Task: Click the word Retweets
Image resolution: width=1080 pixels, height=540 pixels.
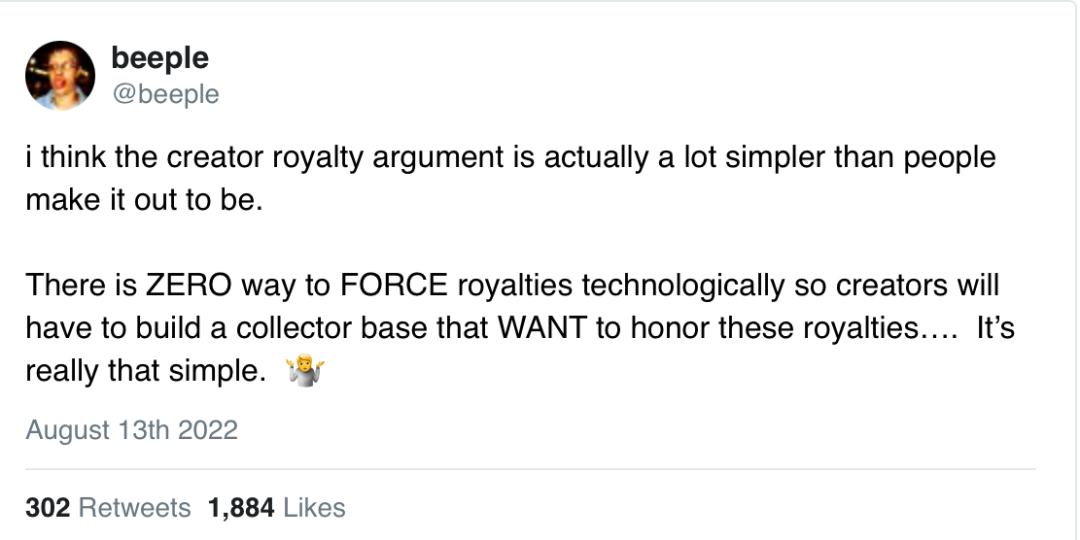Action: click(134, 508)
